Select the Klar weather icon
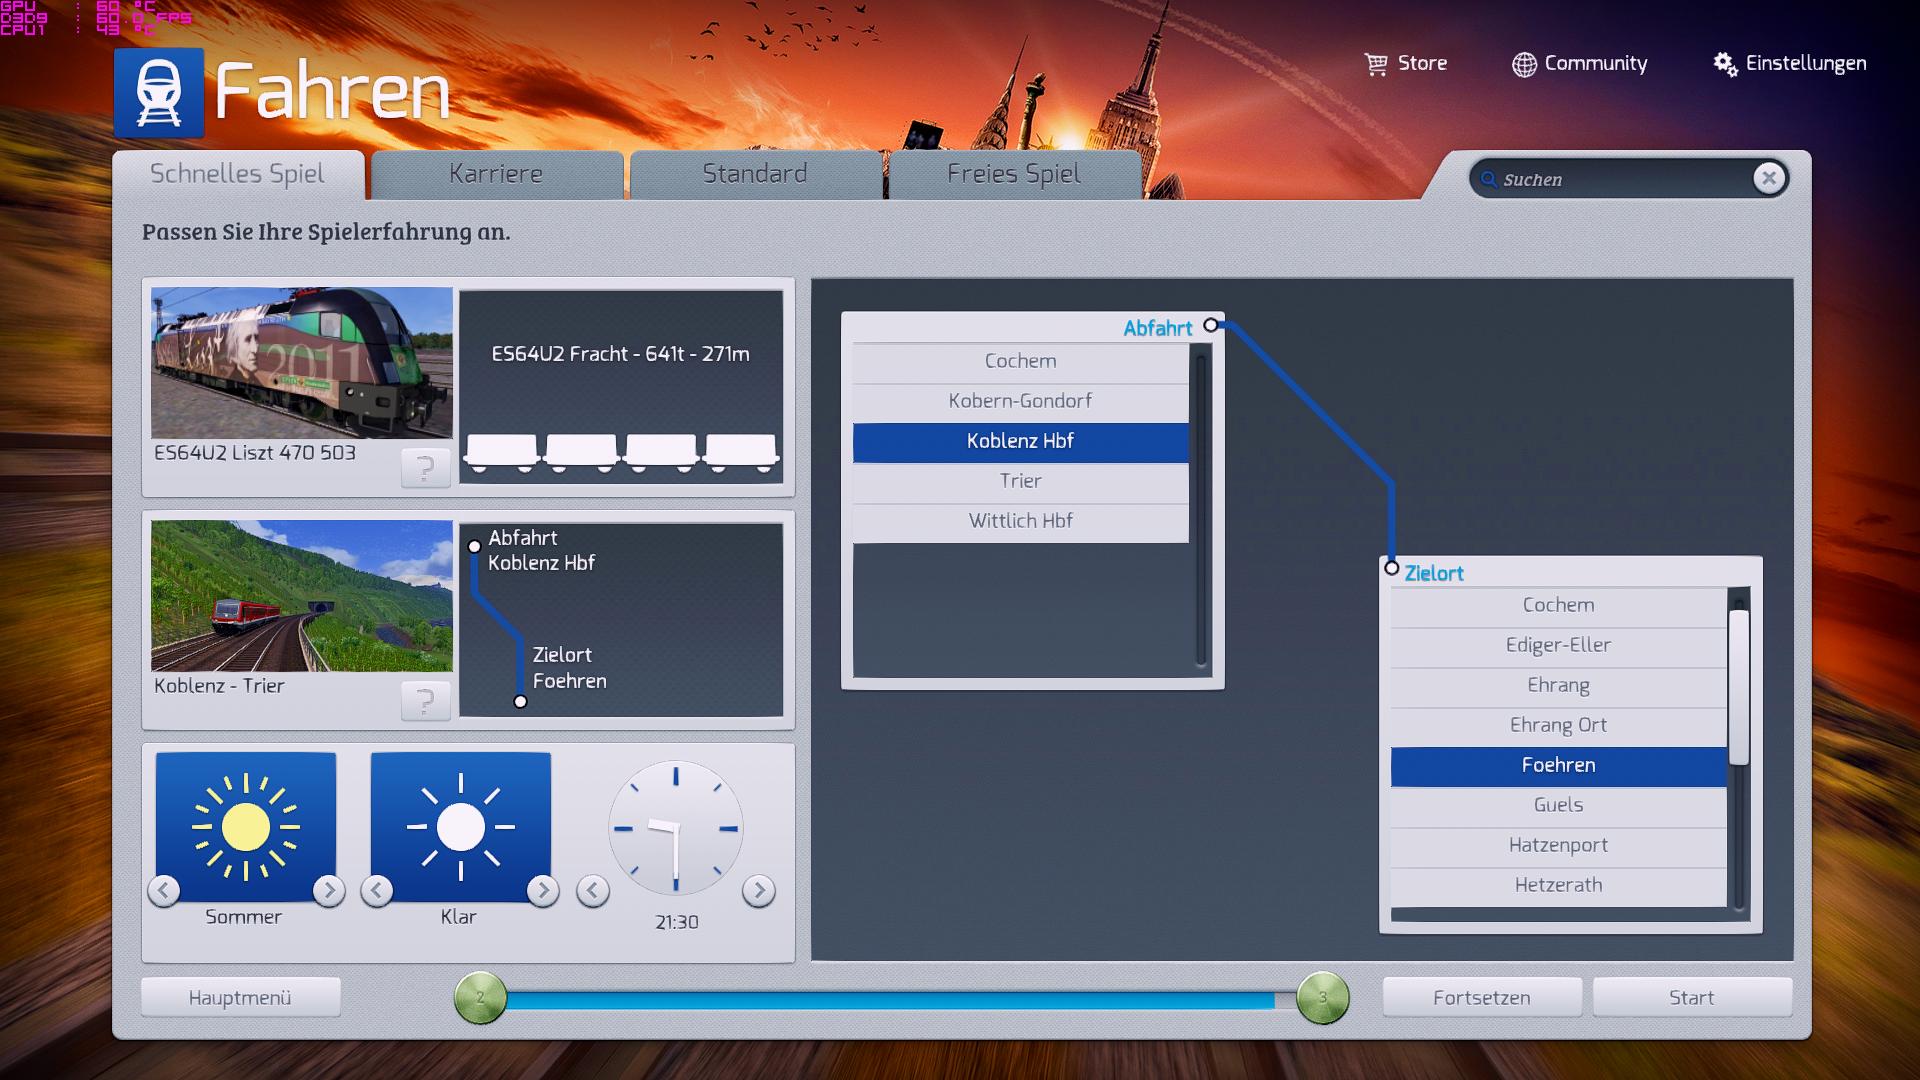The height and width of the screenshot is (1080, 1920). (460, 826)
